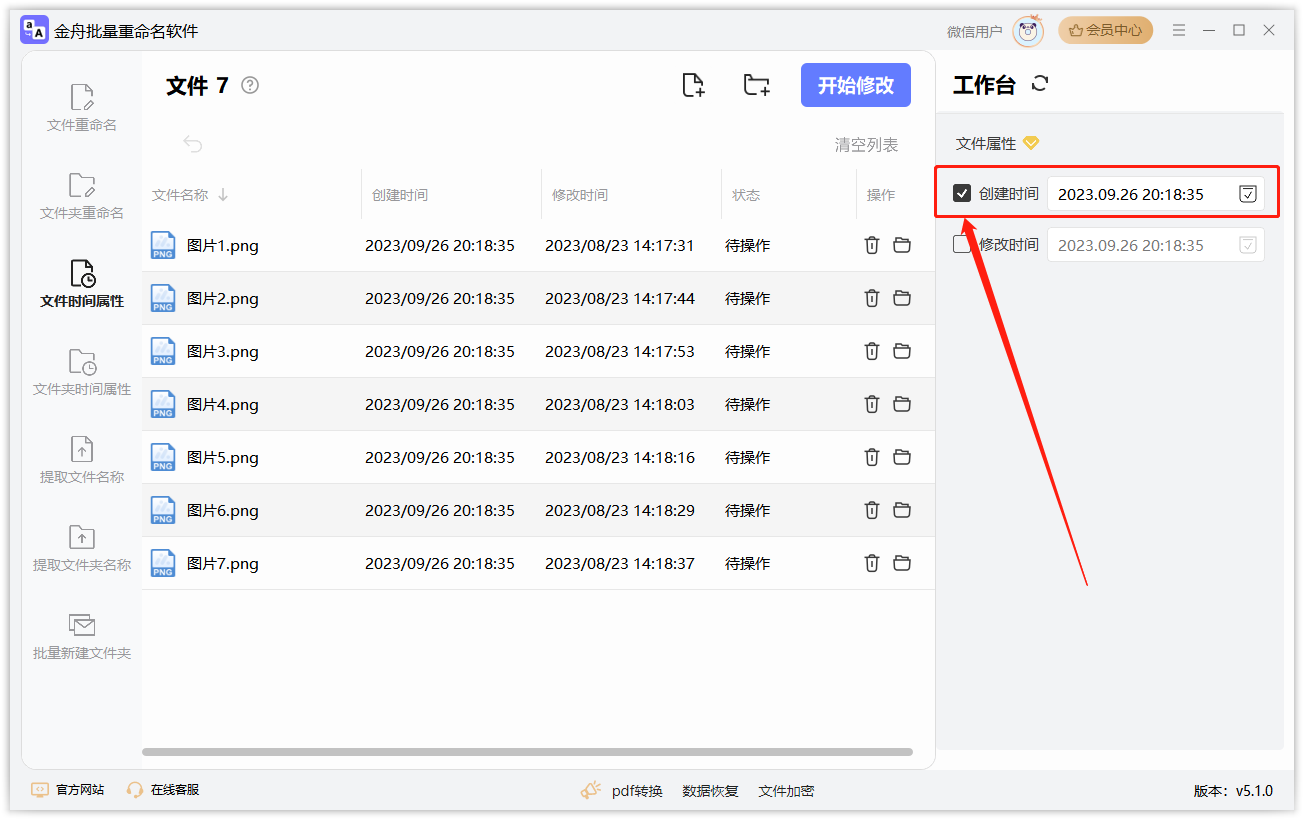The height and width of the screenshot is (820, 1304).
Task: Click the add files icon
Action: point(694,85)
